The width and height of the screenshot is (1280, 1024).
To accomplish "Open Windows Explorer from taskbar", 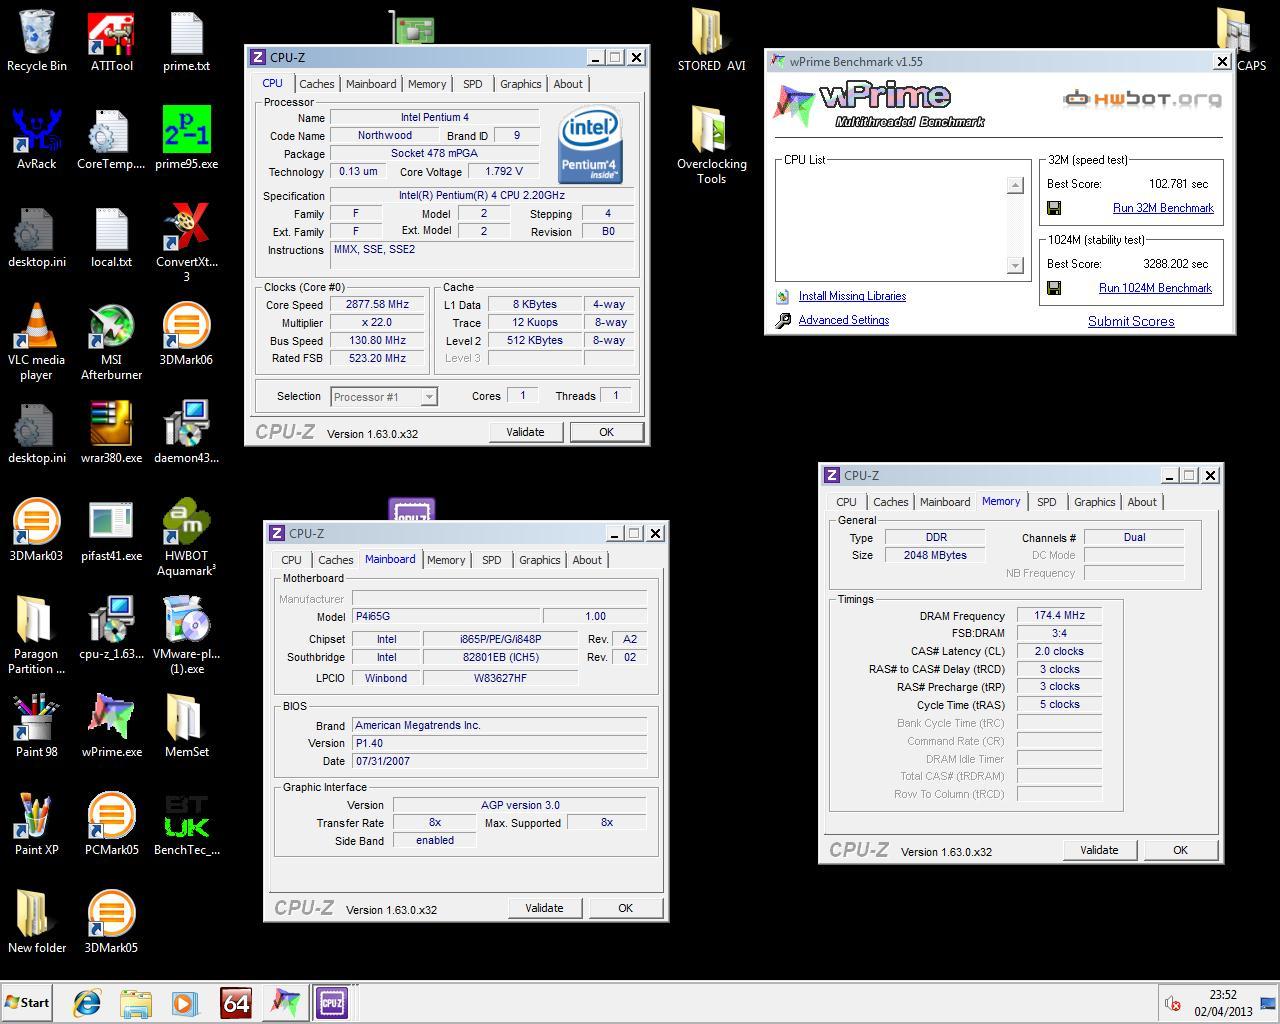I will click(136, 1003).
